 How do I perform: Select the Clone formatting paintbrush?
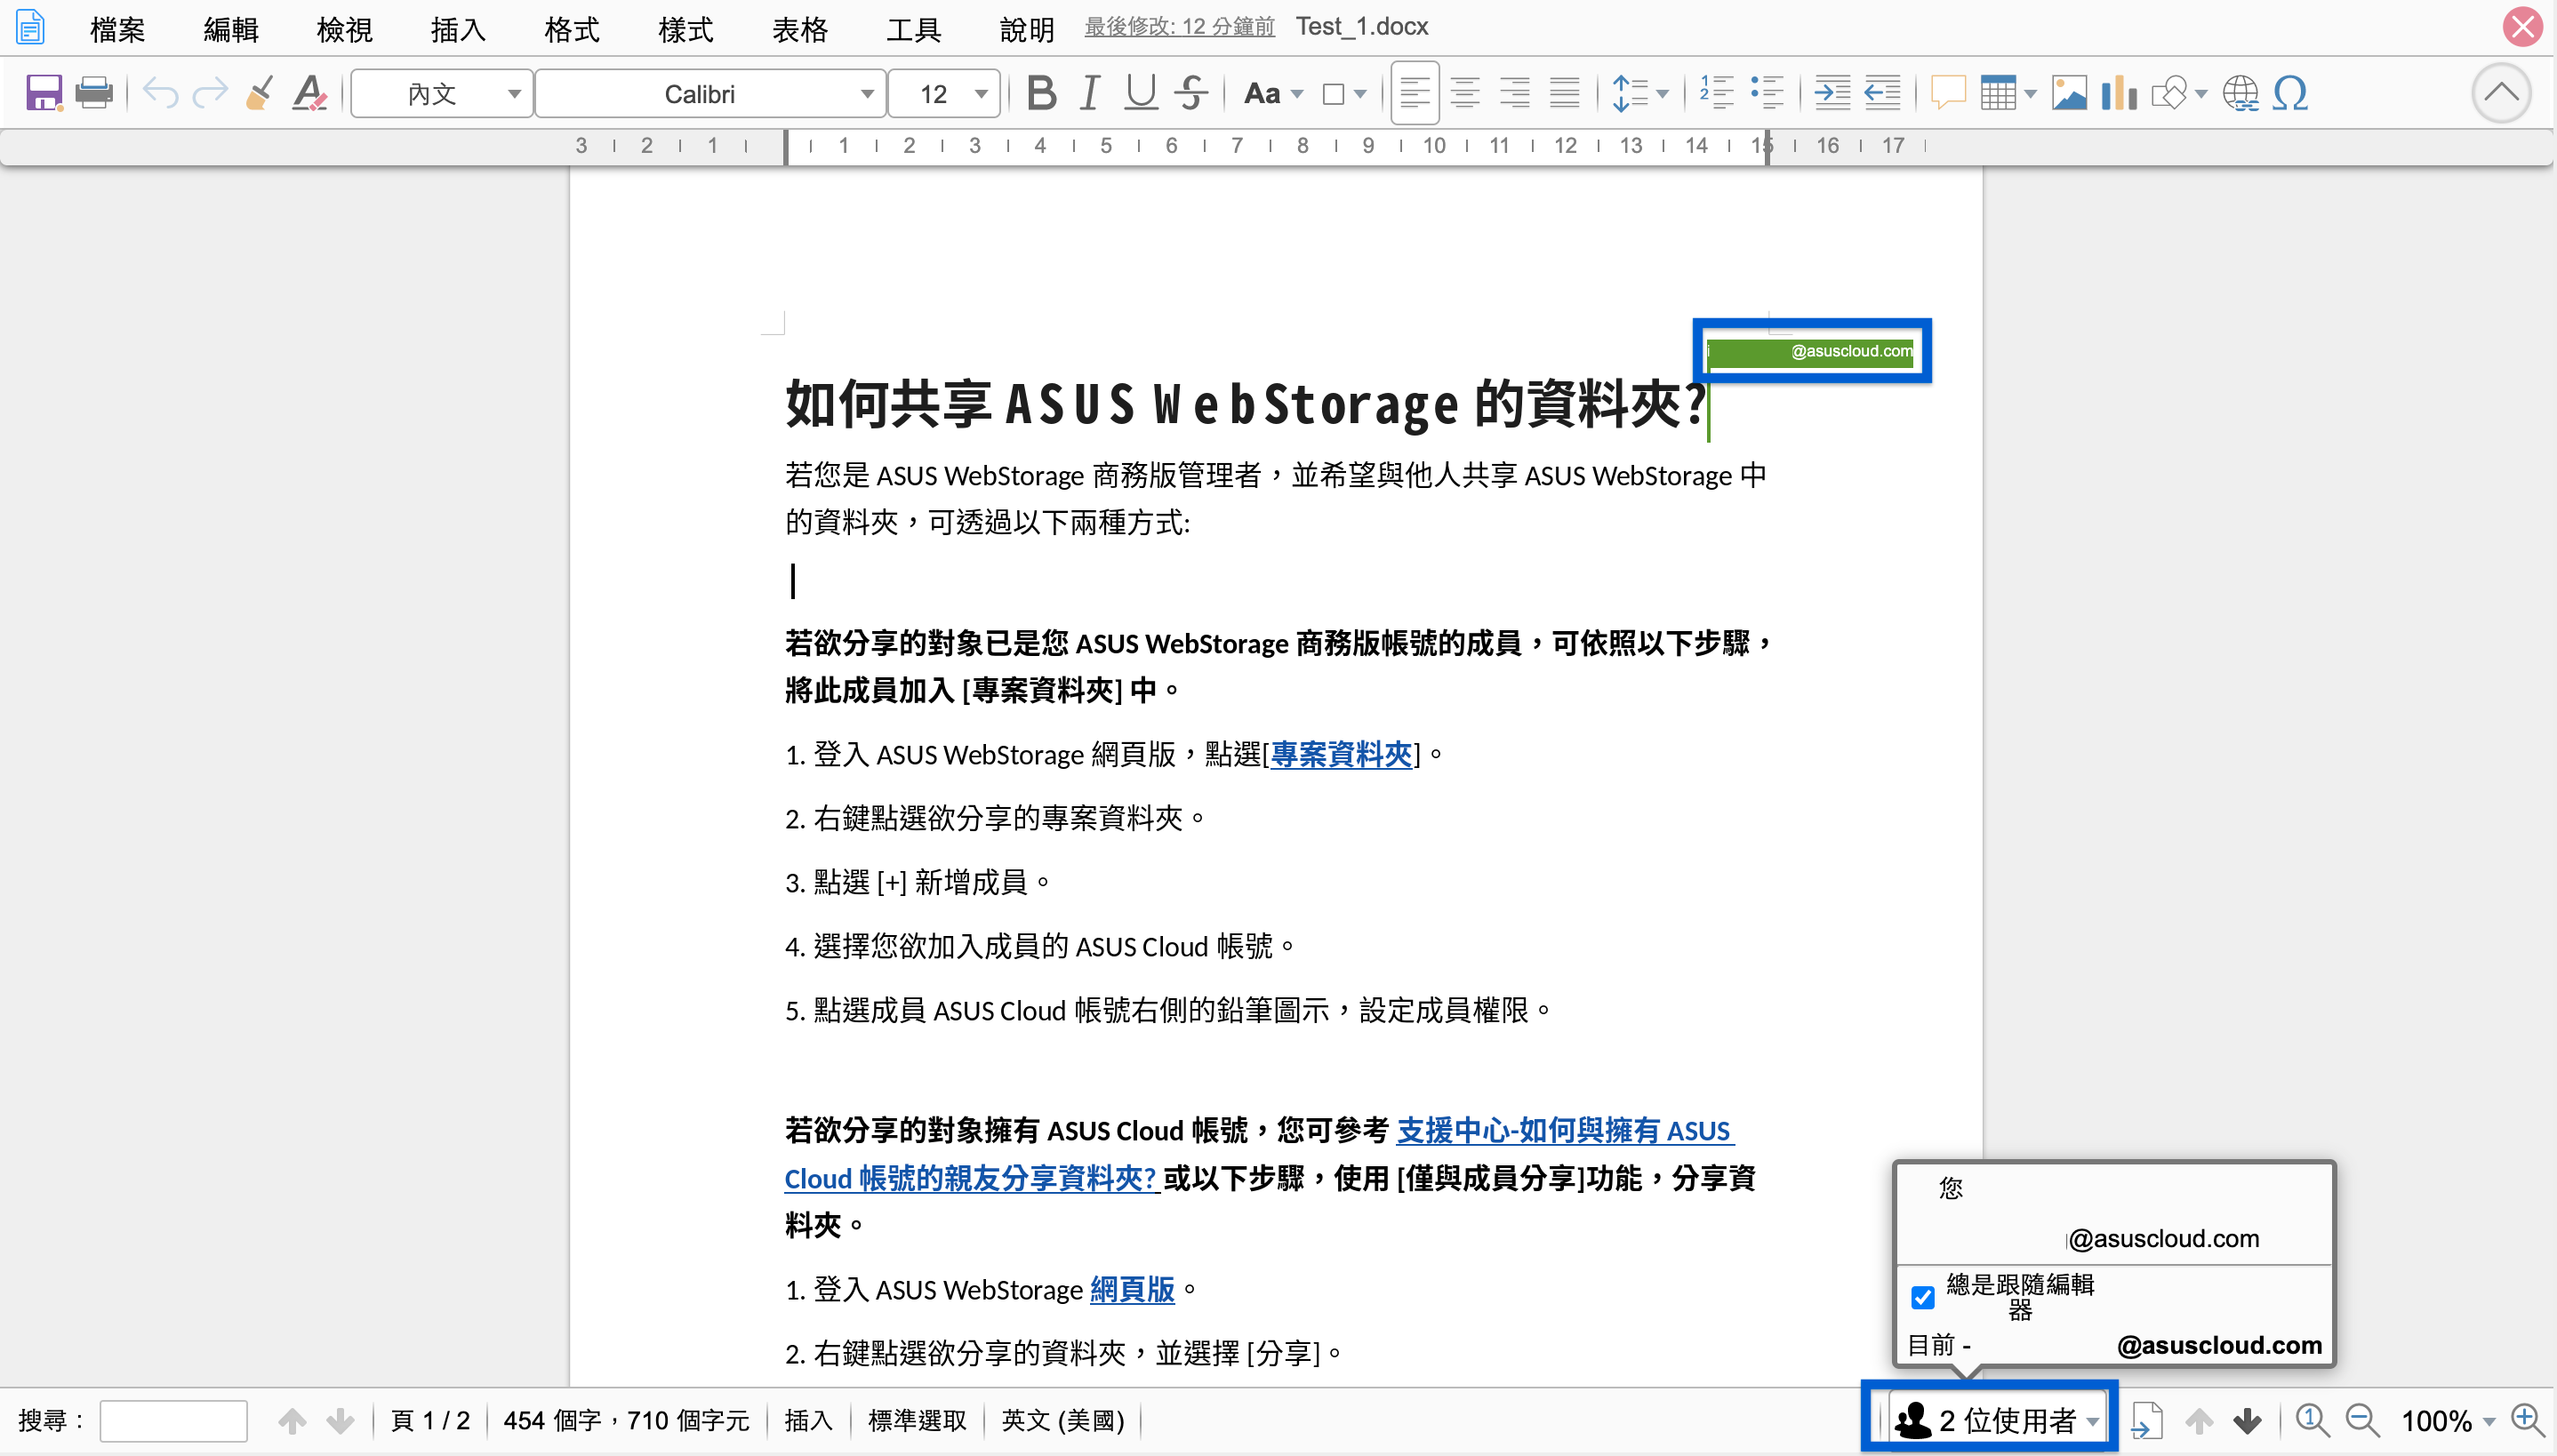260,94
